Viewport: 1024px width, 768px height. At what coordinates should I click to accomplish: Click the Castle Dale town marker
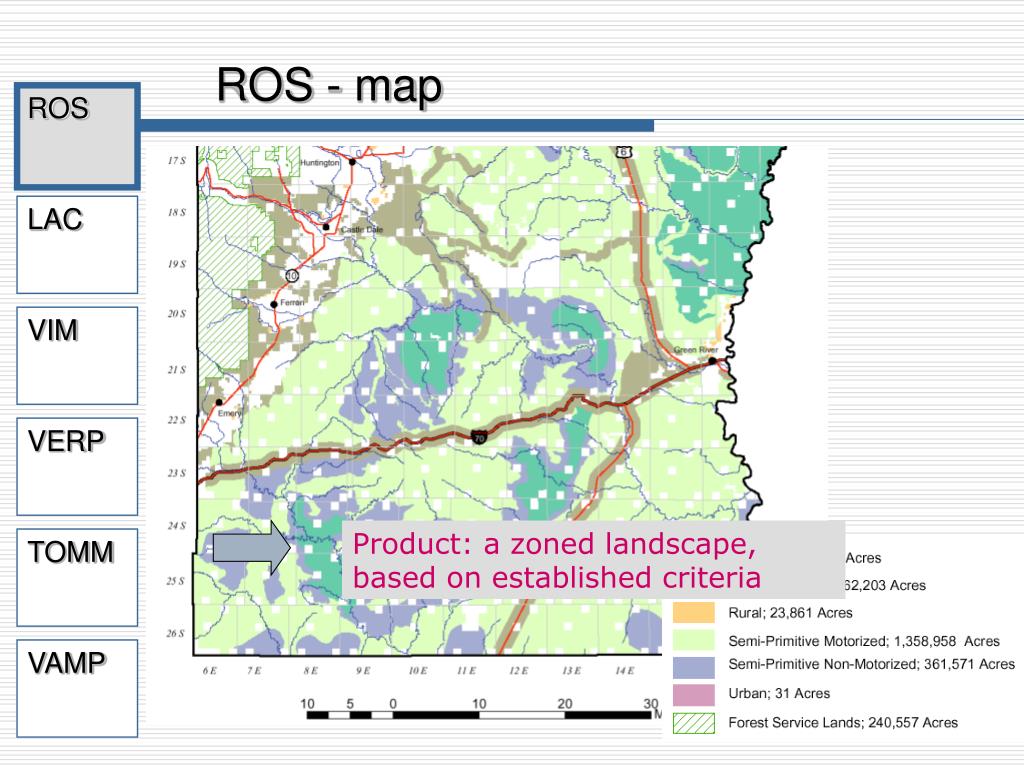click(x=326, y=227)
